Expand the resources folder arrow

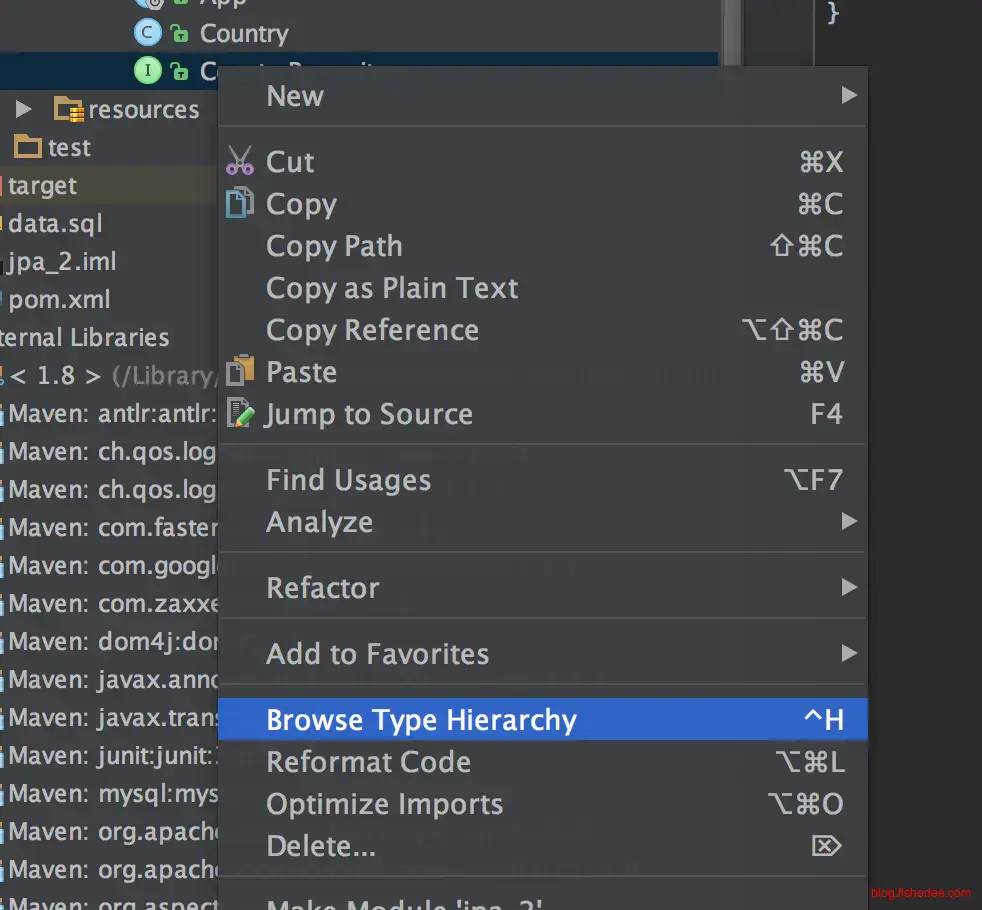24,109
